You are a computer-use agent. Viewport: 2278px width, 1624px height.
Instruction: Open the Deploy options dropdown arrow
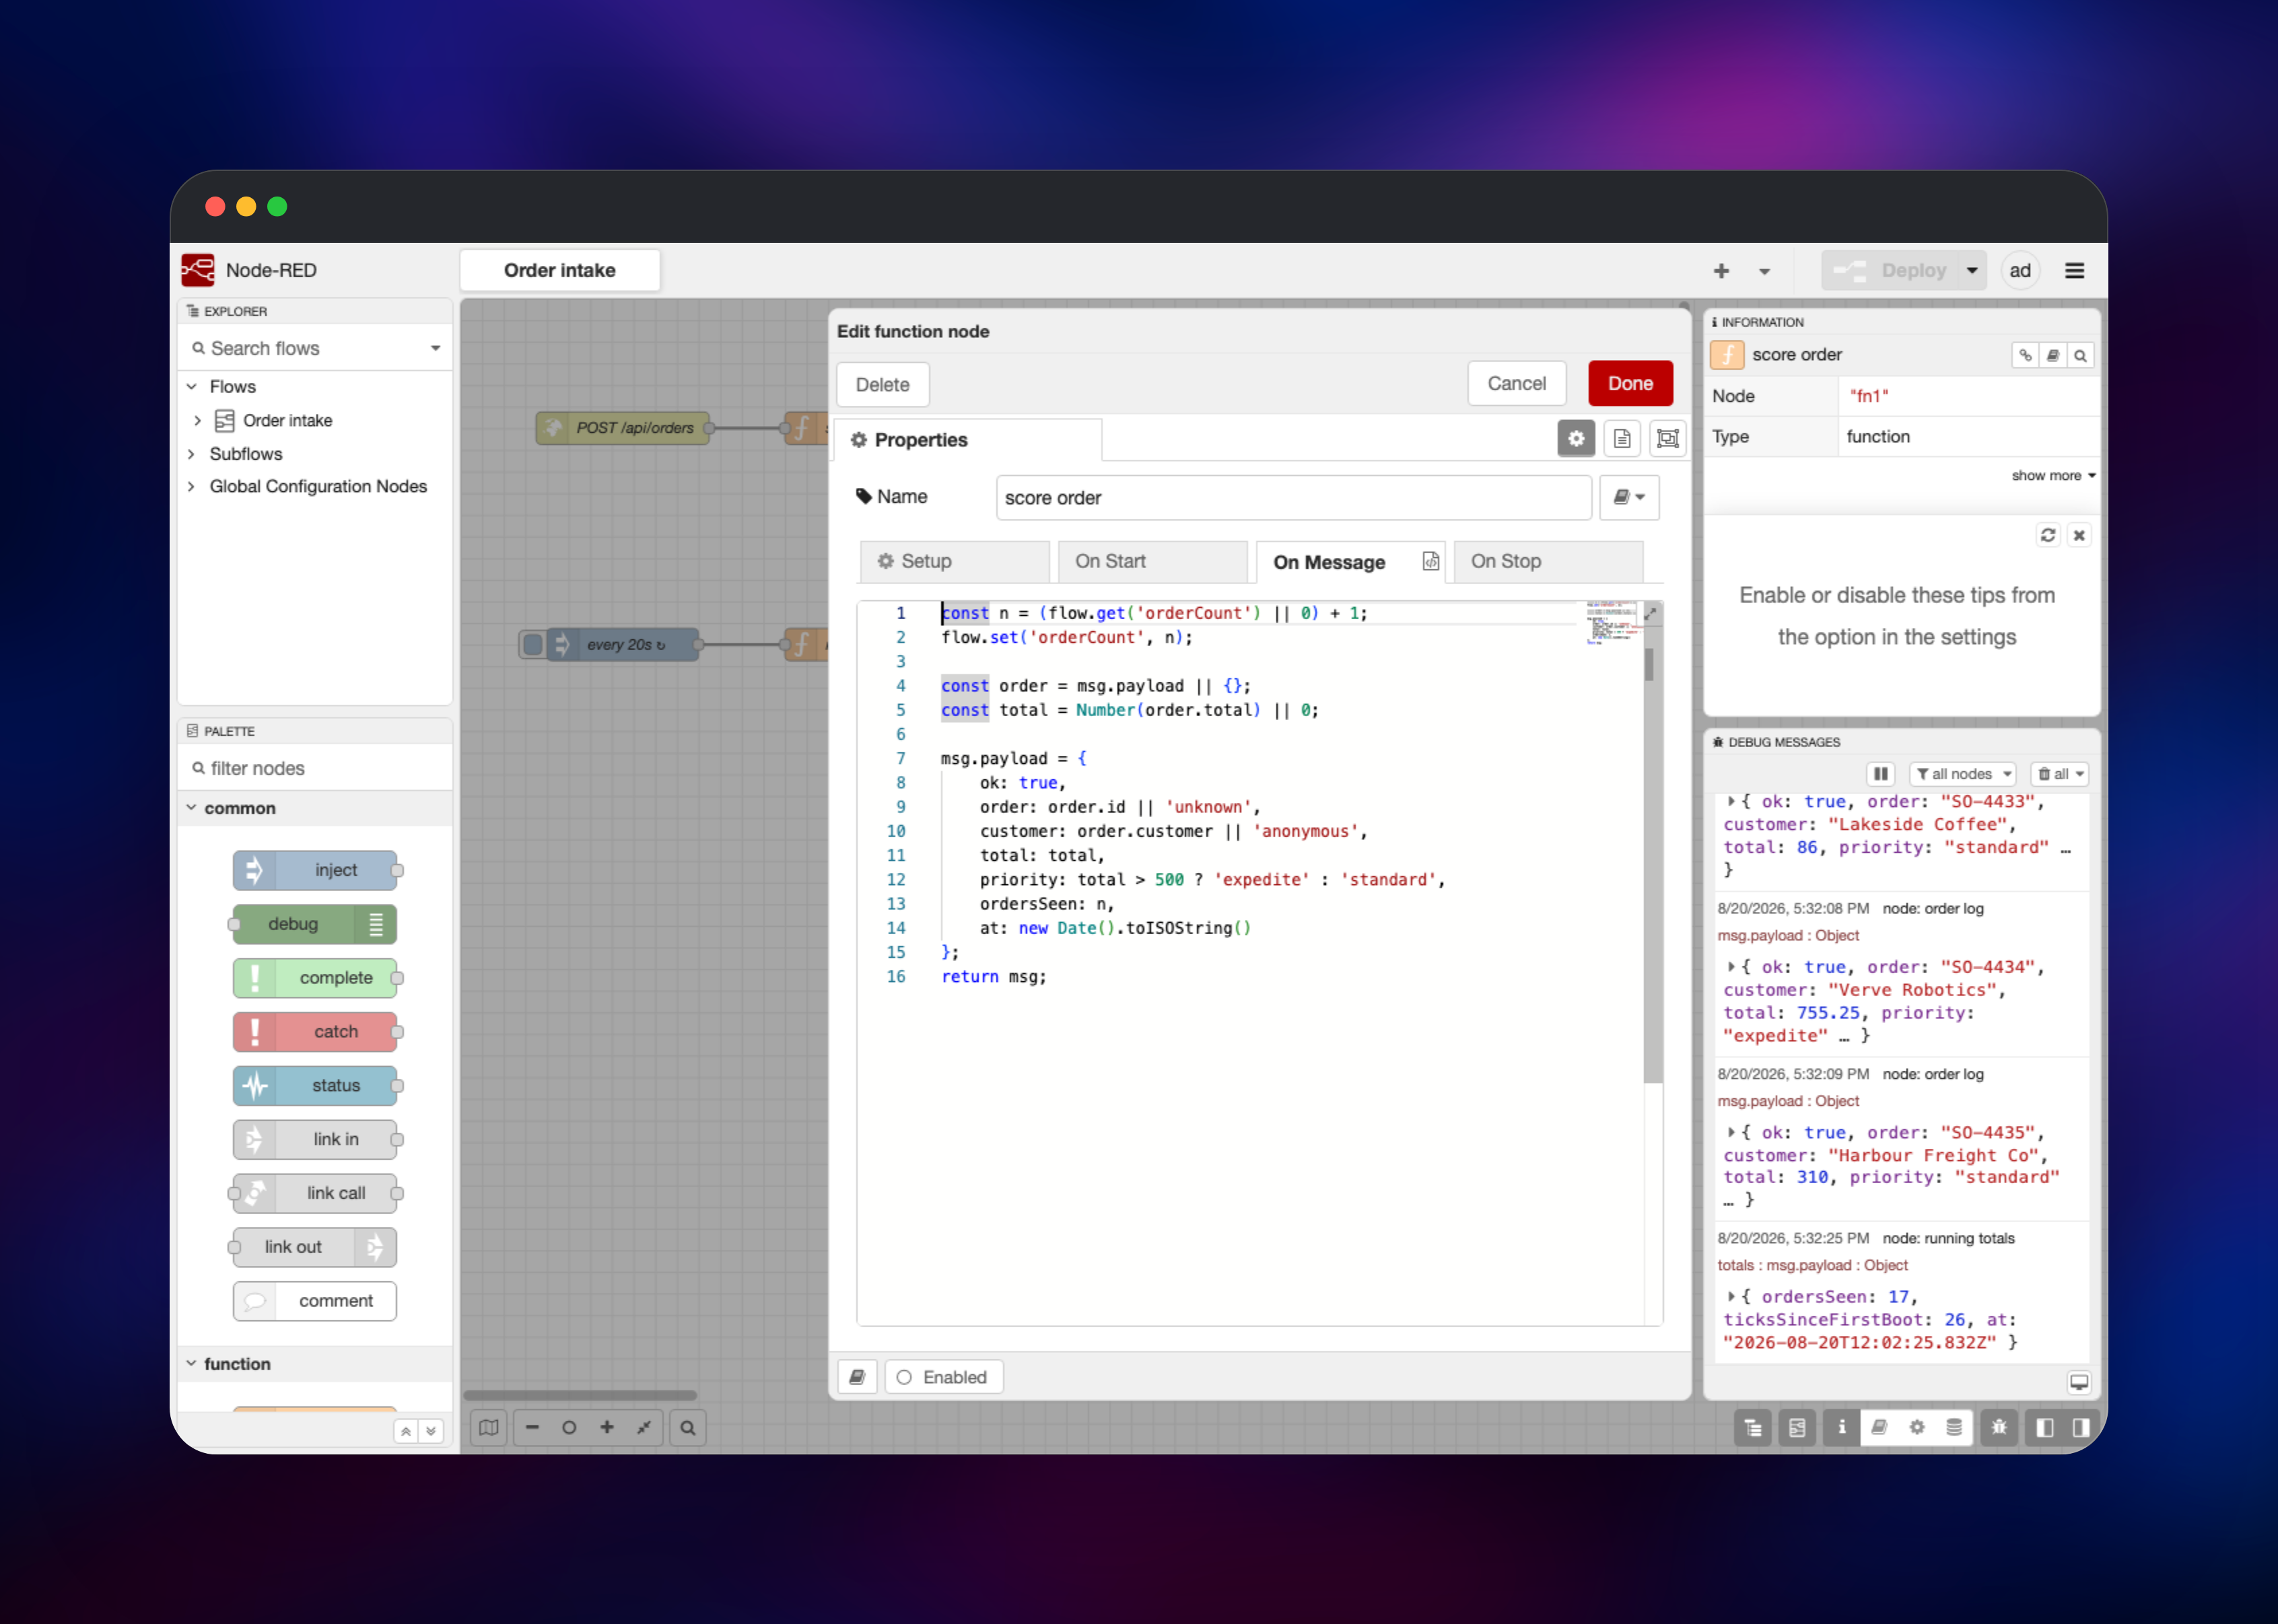(1972, 270)
